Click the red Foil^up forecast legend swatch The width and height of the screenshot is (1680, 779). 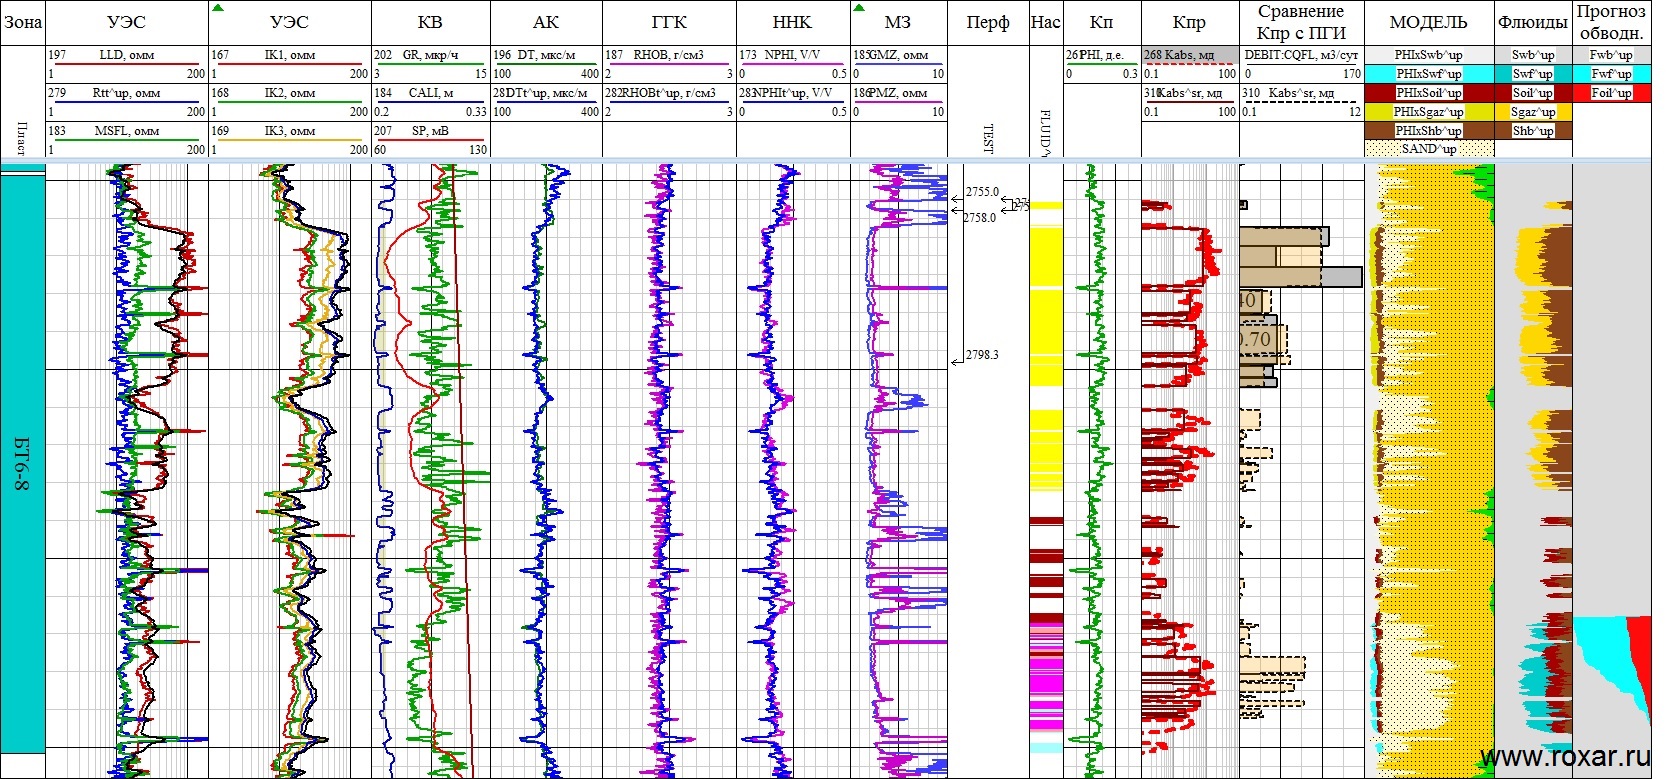1611,93
